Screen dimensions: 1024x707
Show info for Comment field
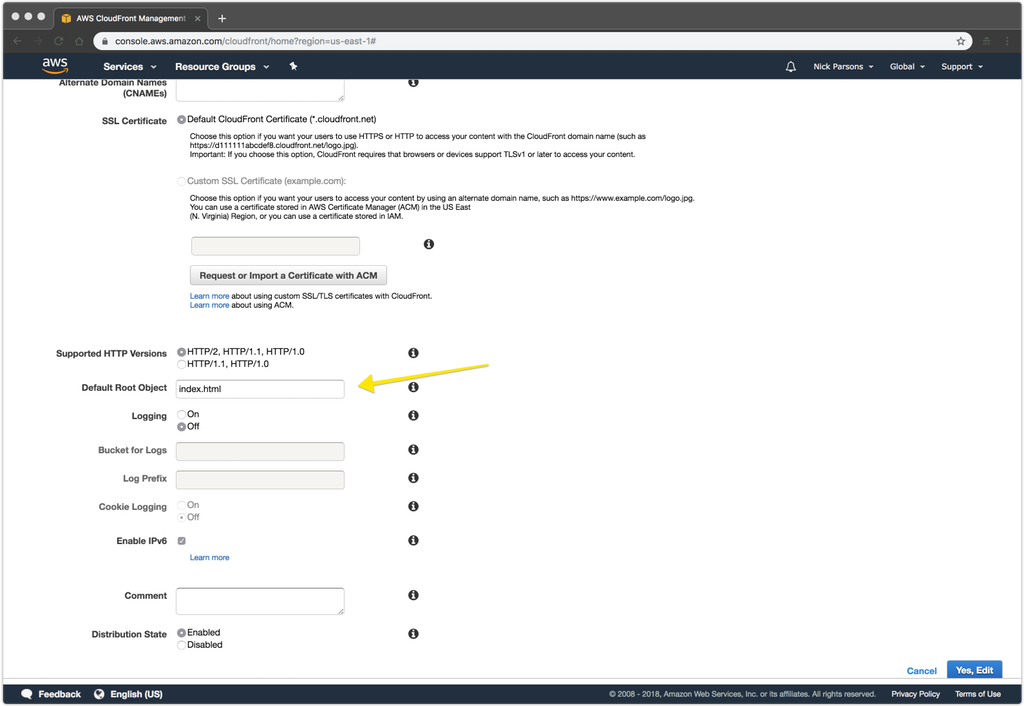click(x=413, y=595)
